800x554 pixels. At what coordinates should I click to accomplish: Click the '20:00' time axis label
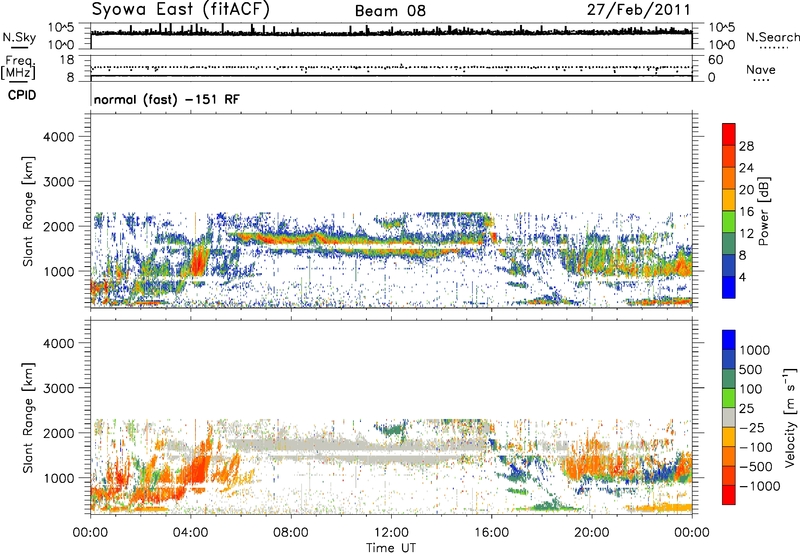coord(591,533)
